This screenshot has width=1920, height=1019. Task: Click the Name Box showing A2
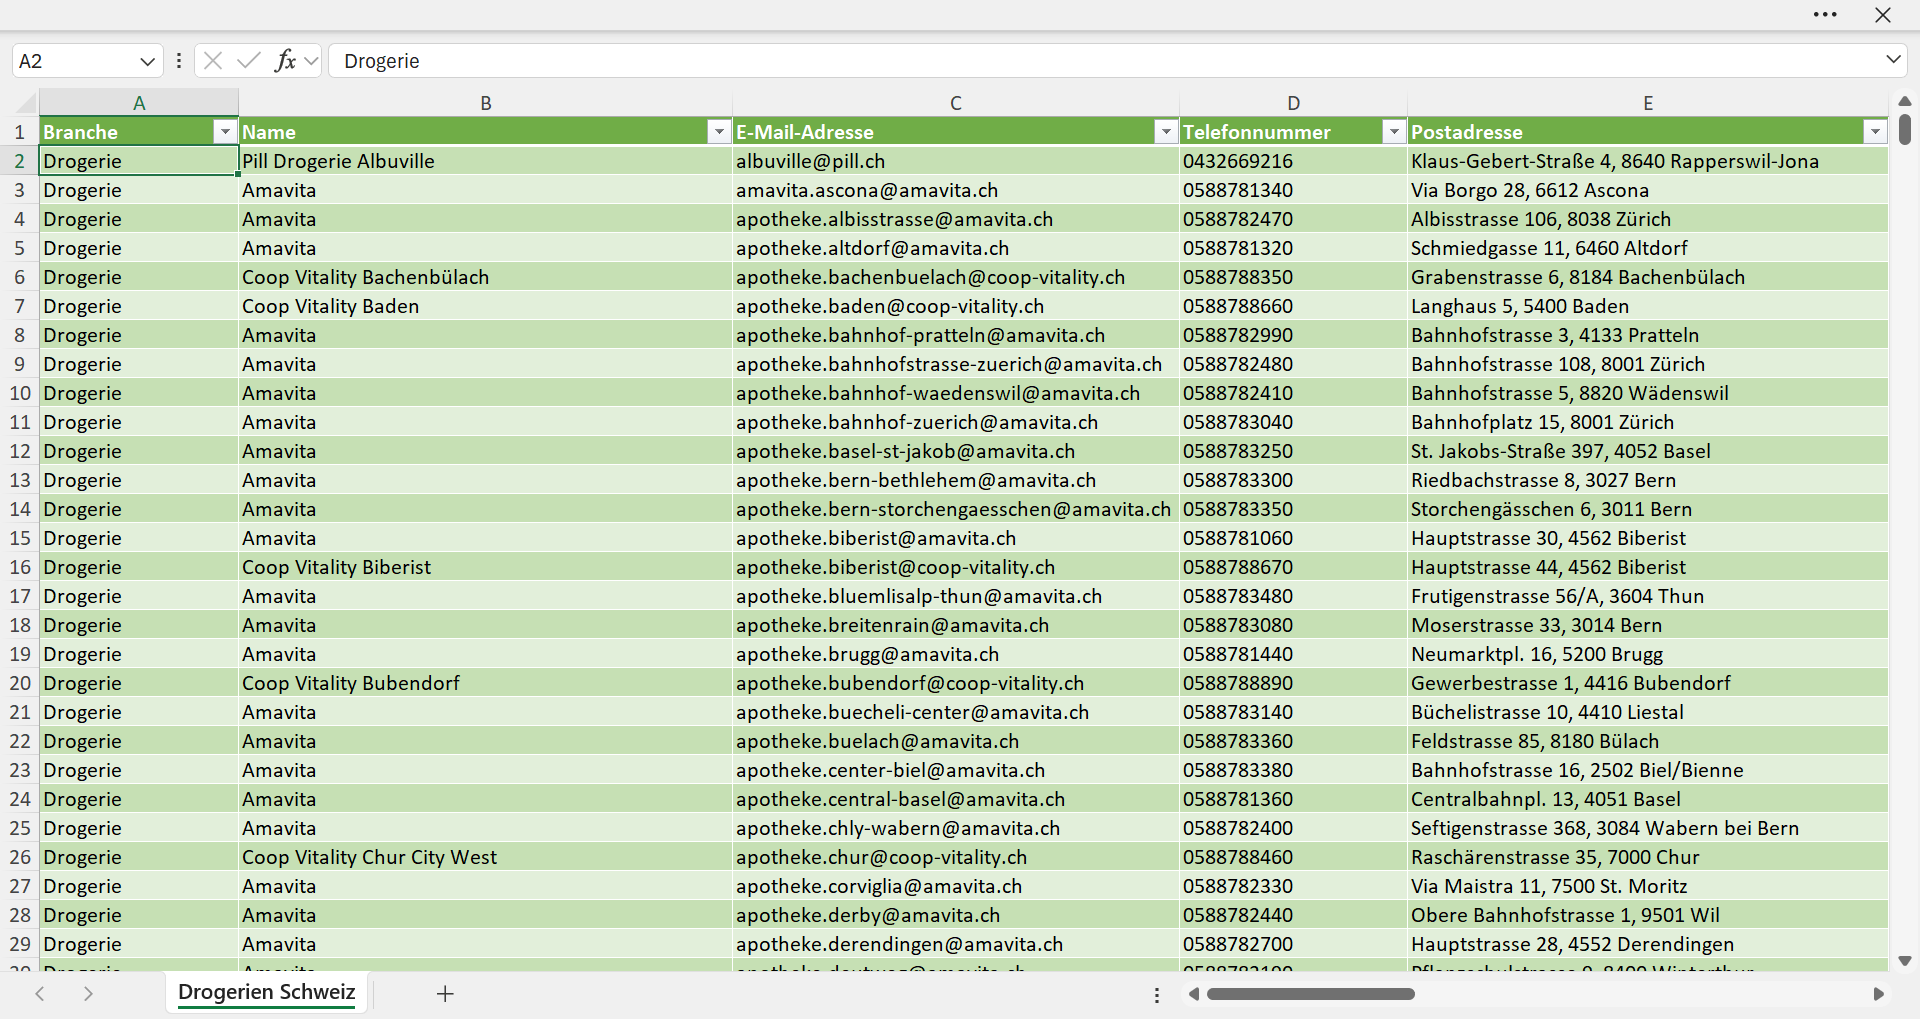point(75,61)
